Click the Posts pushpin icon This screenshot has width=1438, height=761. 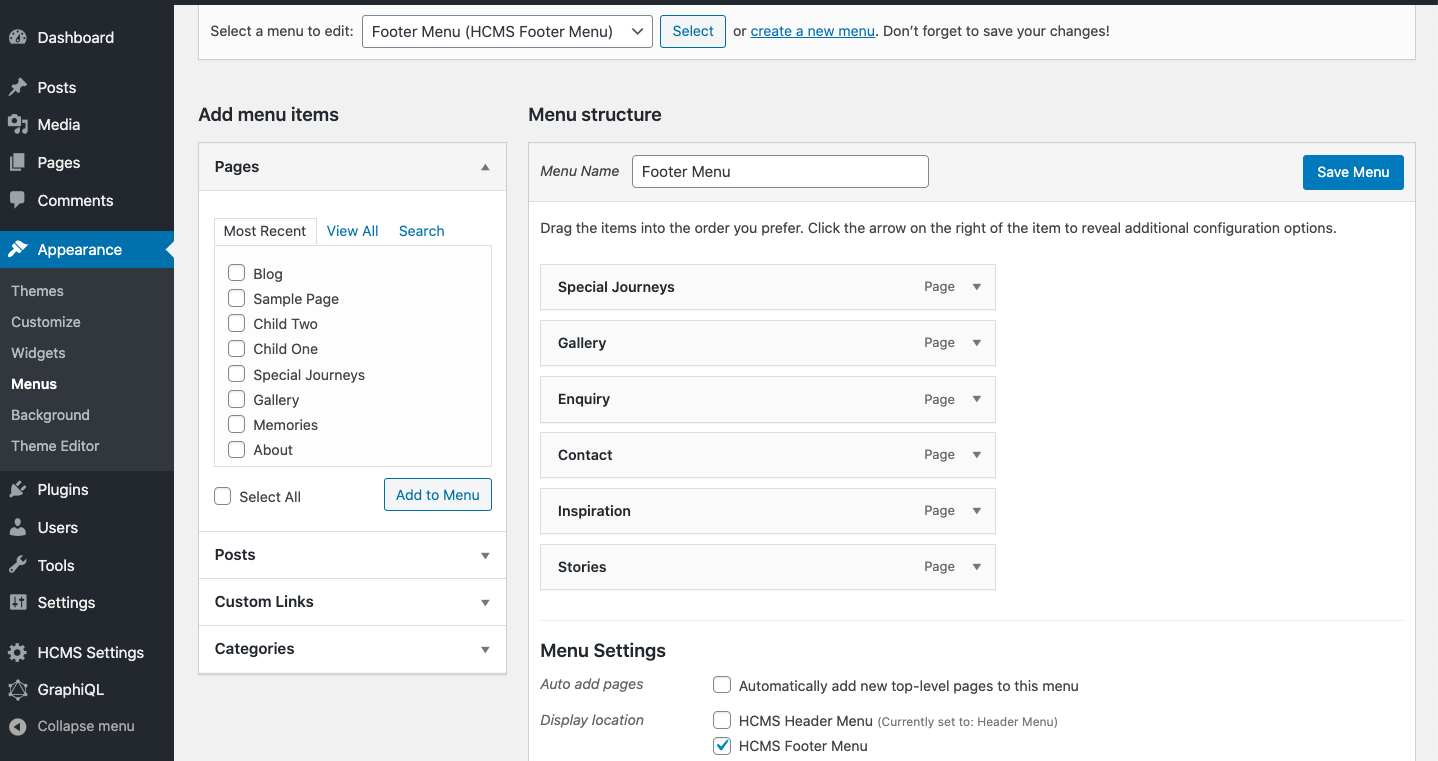click(18, 88)
